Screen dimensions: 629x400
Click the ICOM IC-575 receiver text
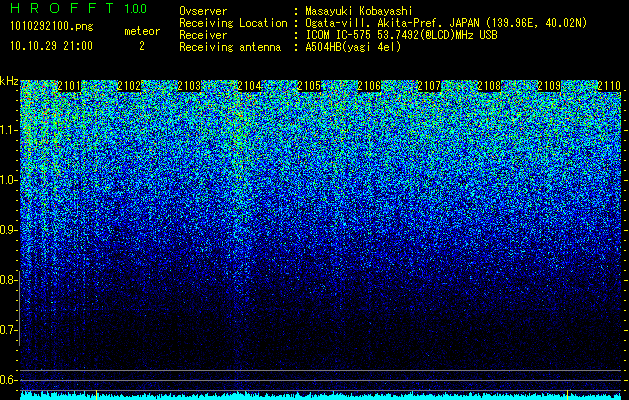point(401,35)
